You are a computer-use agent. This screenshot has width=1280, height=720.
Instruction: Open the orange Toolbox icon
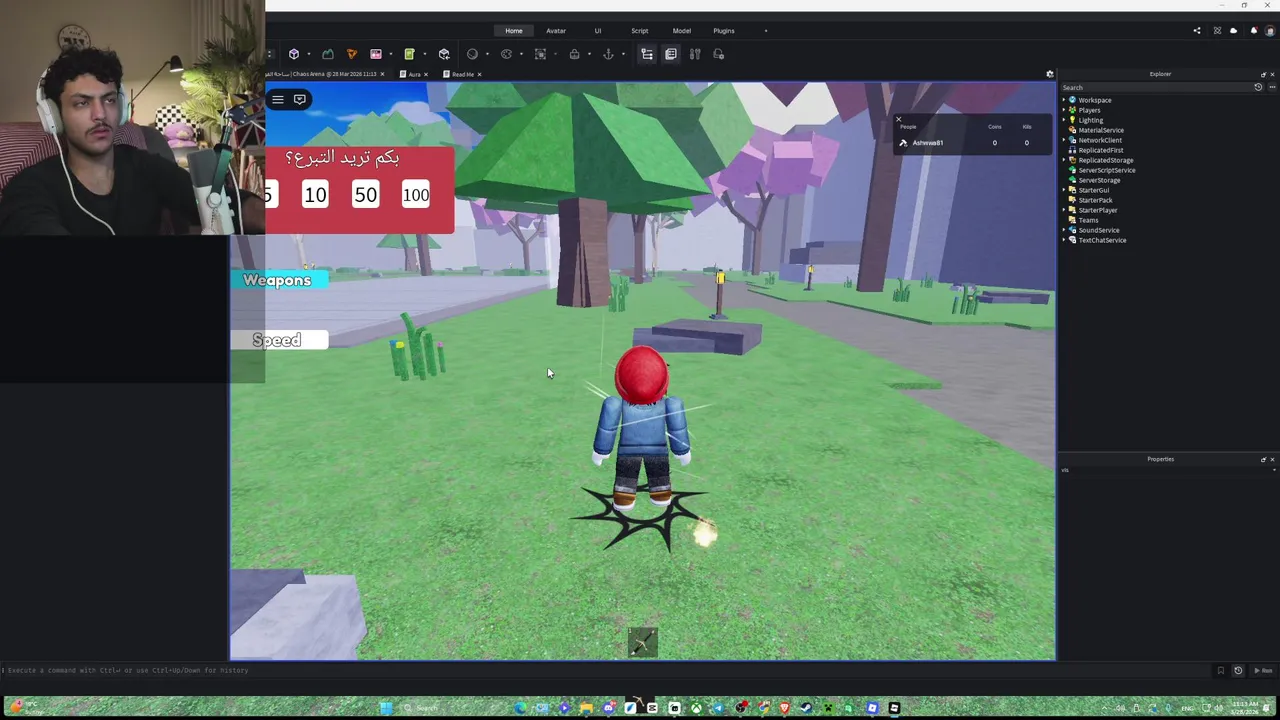click(351, 54)
